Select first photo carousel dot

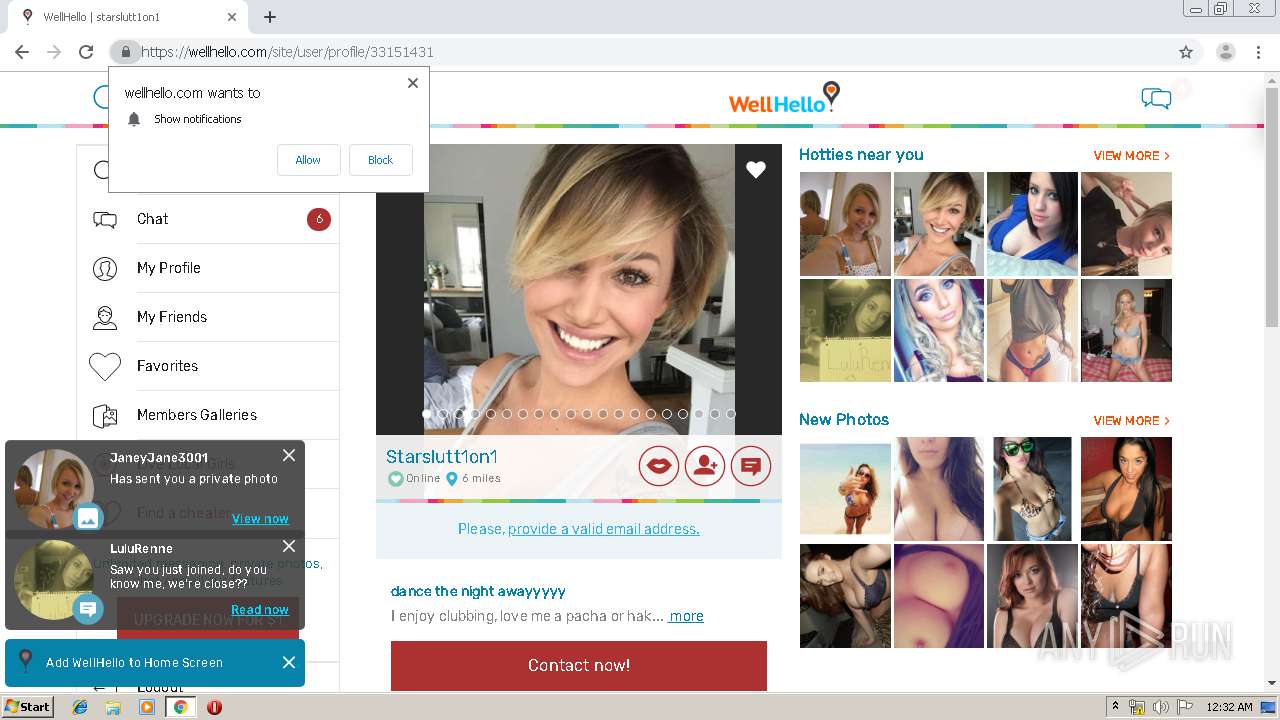coord(427,413)
